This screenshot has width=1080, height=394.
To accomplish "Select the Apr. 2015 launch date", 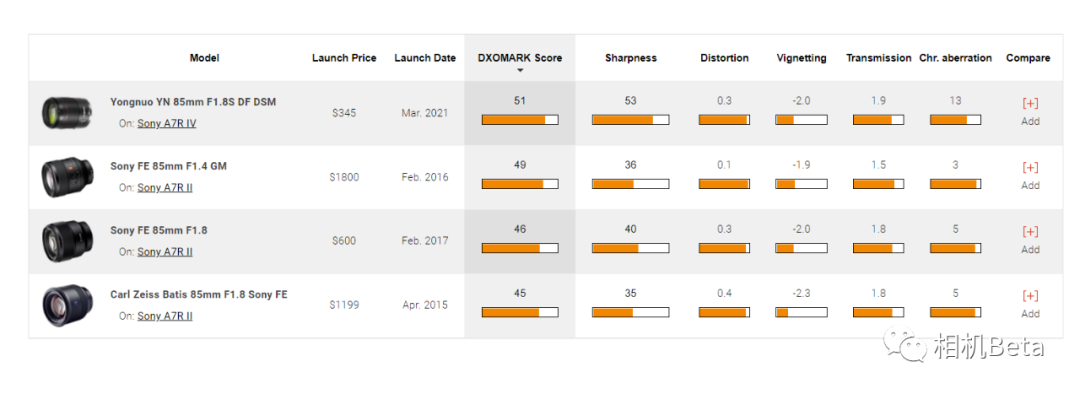I will click(425, 305).
